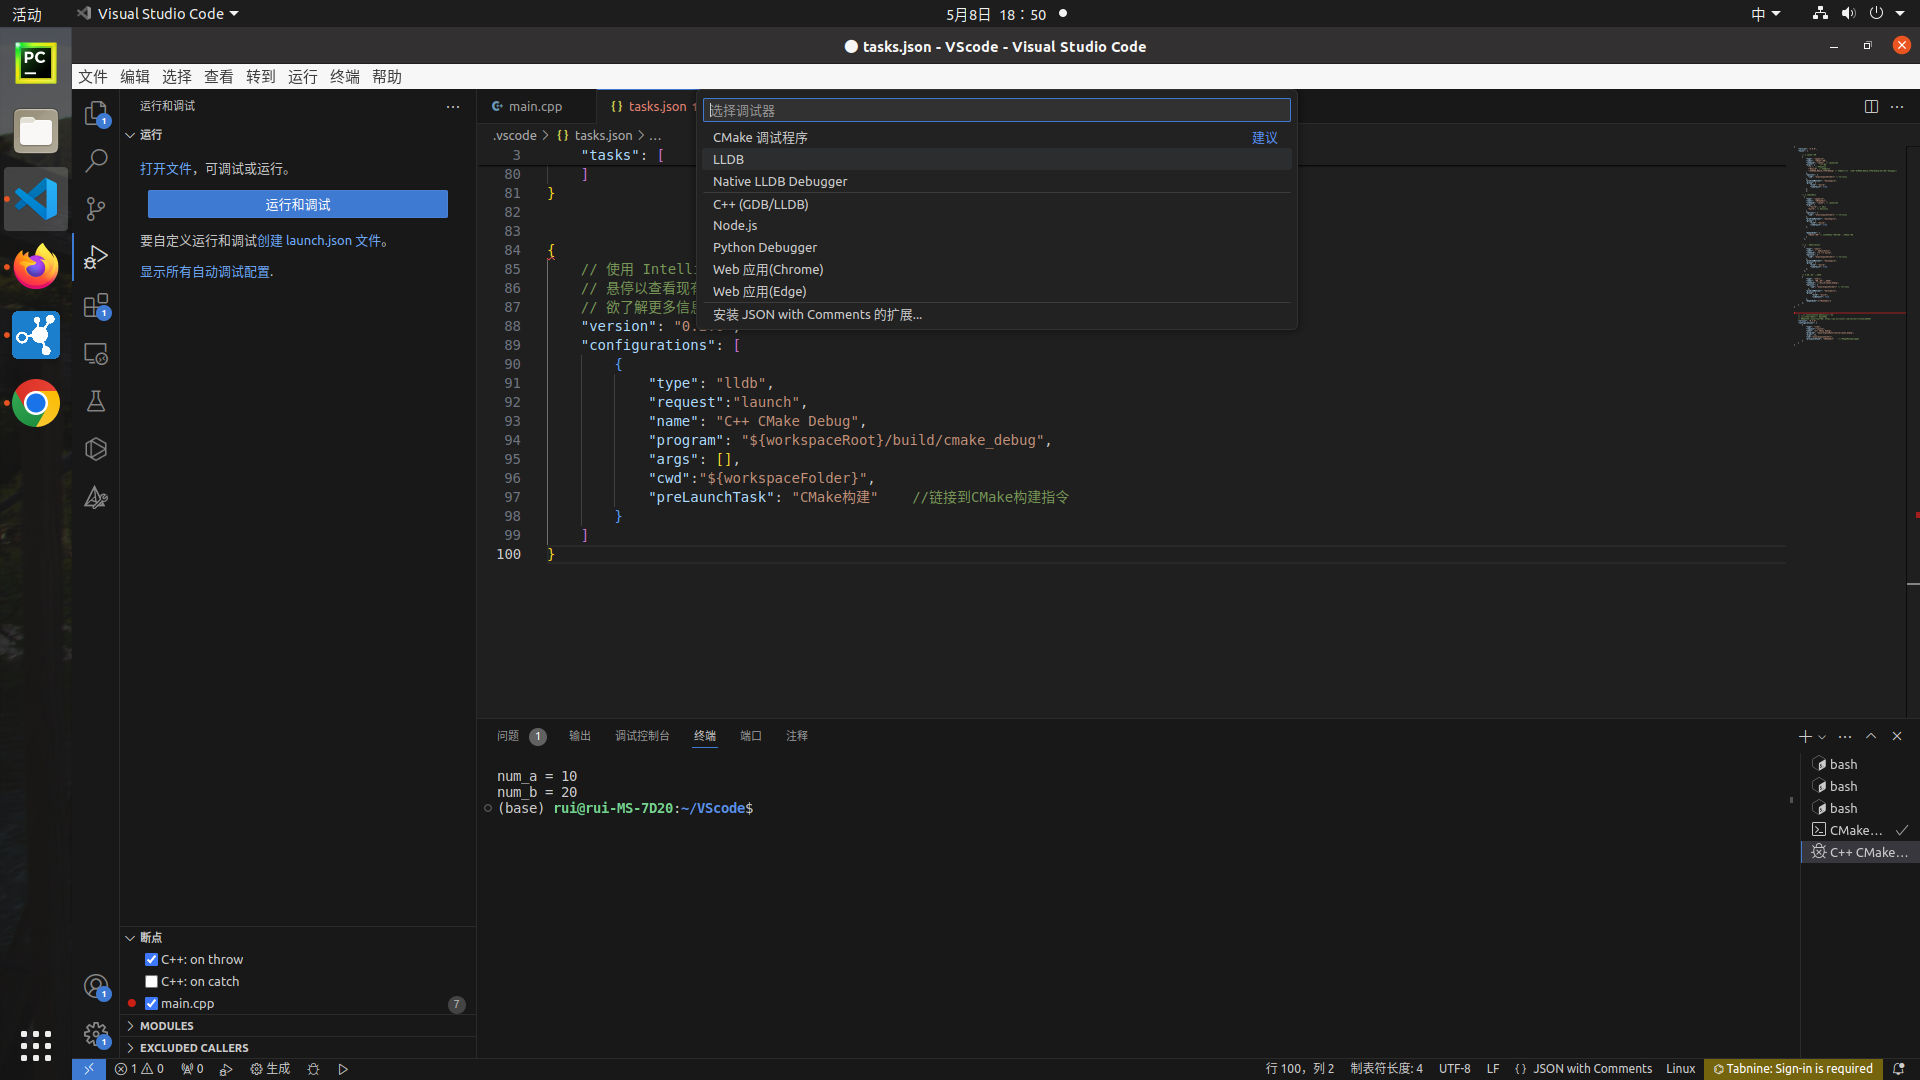Open the Search icon in activity bar
The image size is (1920, 1080).
coord(95,160)
